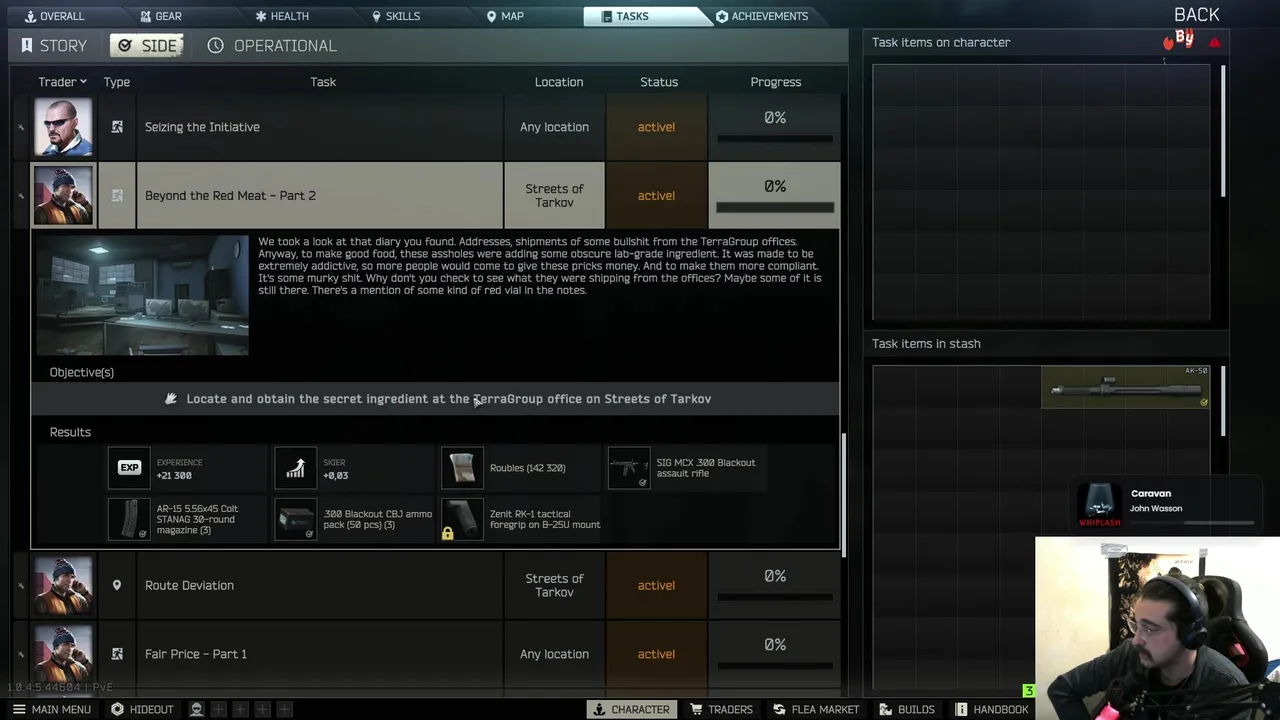The height and width of the screenshot is (720, 1280).
Task: Select the Locate and obtain secret ingredient objective
Action: click(435, 399)
